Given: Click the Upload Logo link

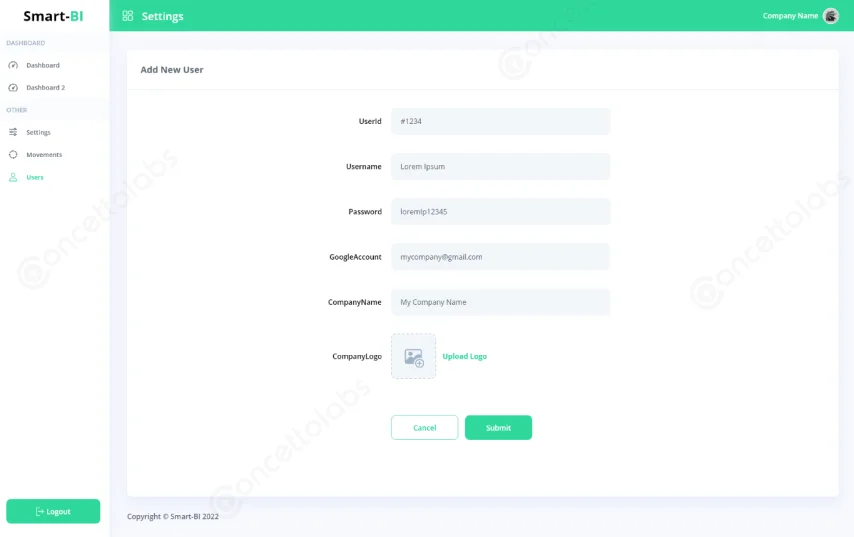Looking at the screenshot, I should click(x=464, y=357).
